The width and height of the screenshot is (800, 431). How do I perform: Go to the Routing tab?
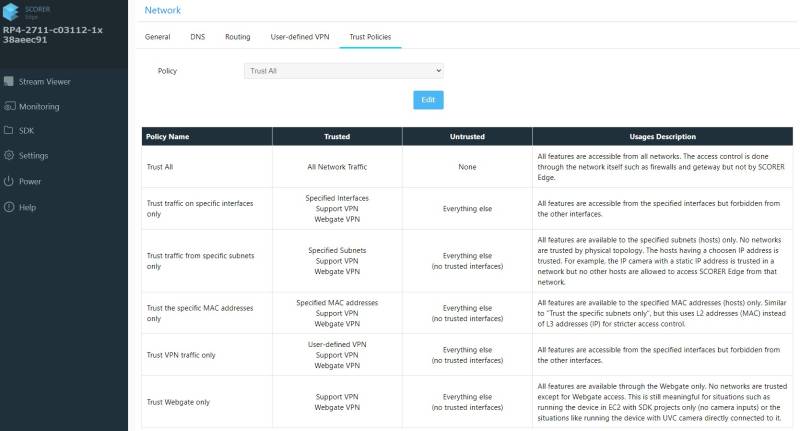(237, 37)
